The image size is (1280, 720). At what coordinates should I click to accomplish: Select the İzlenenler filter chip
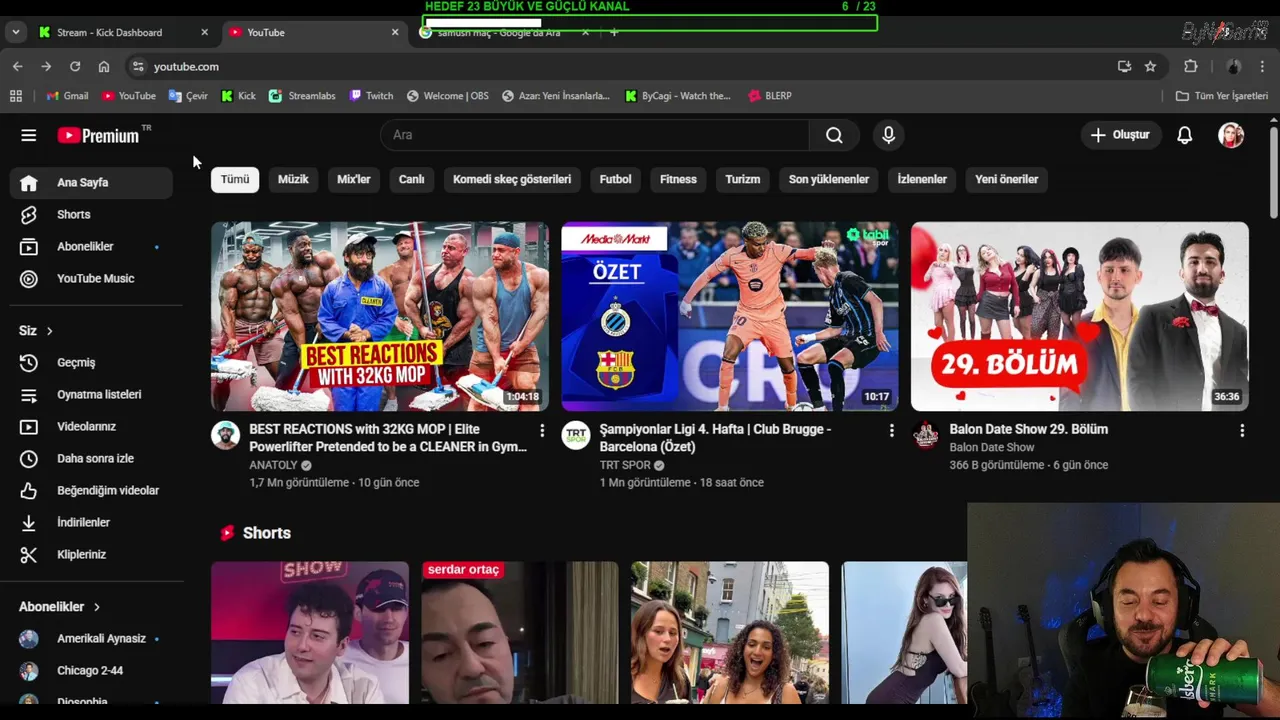point(922,180)
